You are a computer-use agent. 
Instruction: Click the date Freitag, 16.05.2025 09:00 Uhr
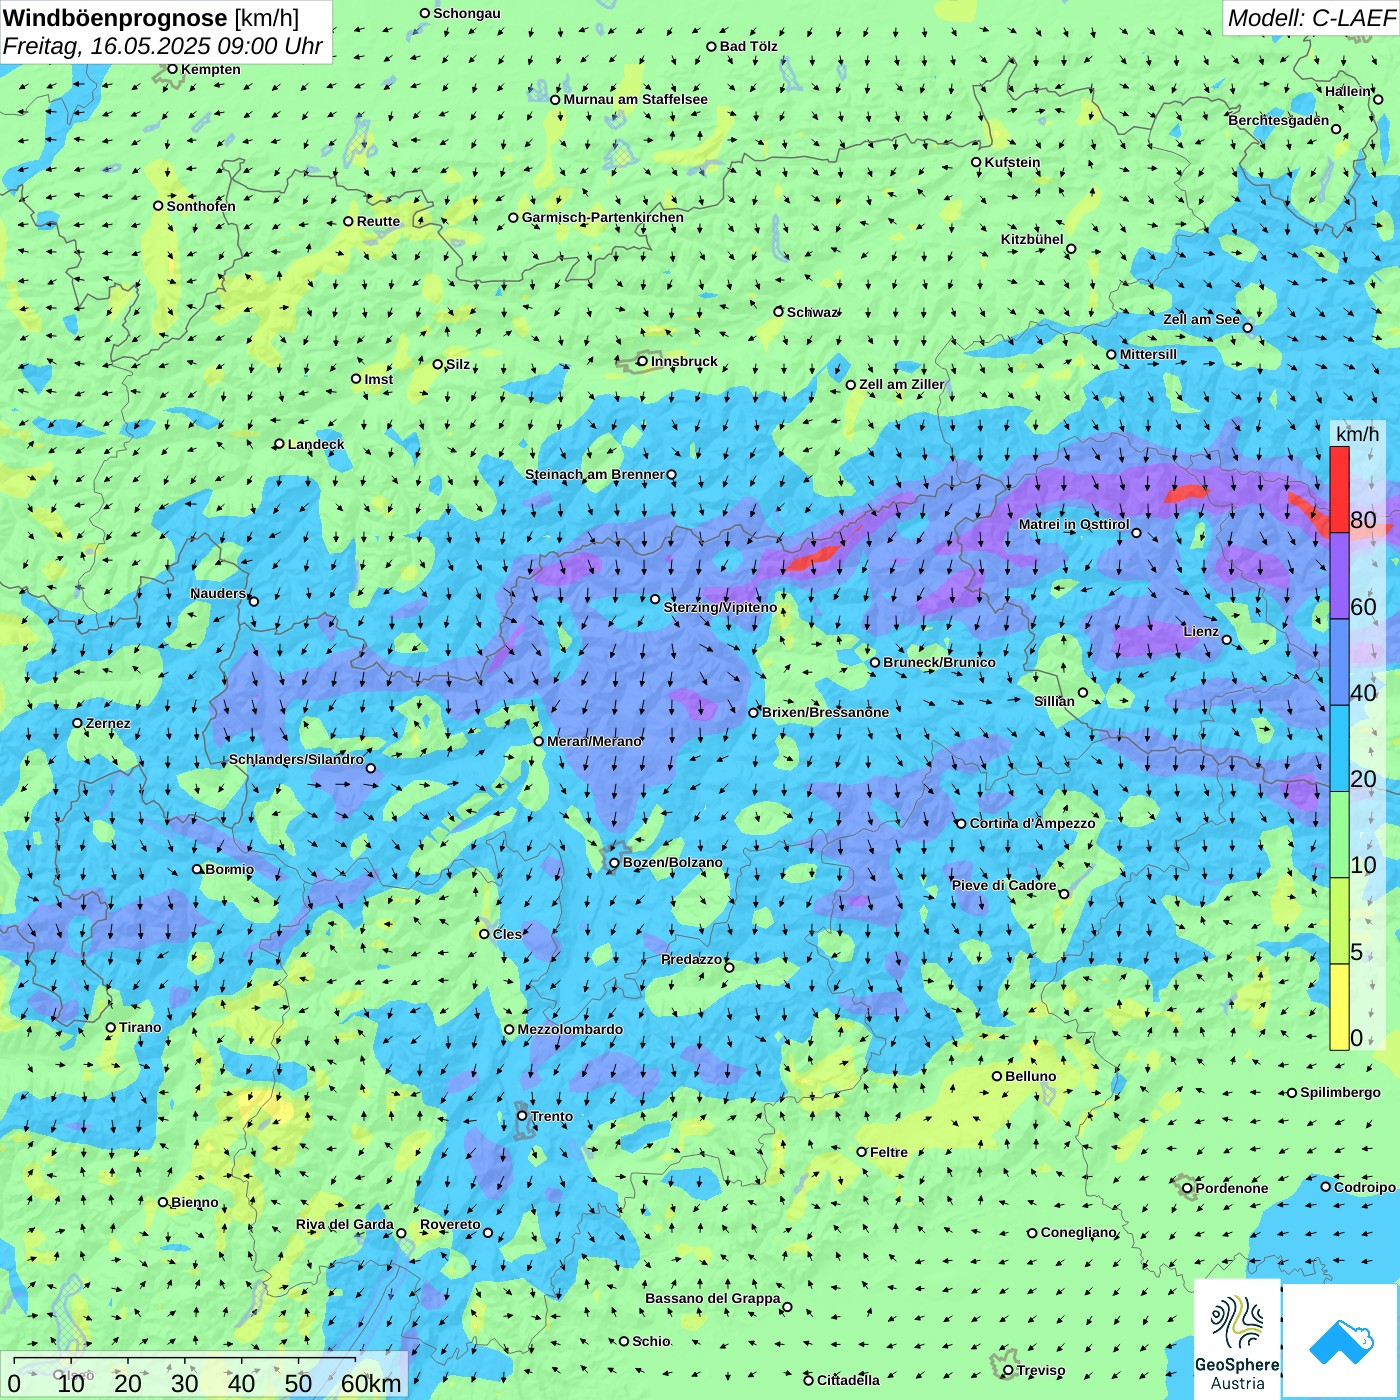(x=163, y=46)
